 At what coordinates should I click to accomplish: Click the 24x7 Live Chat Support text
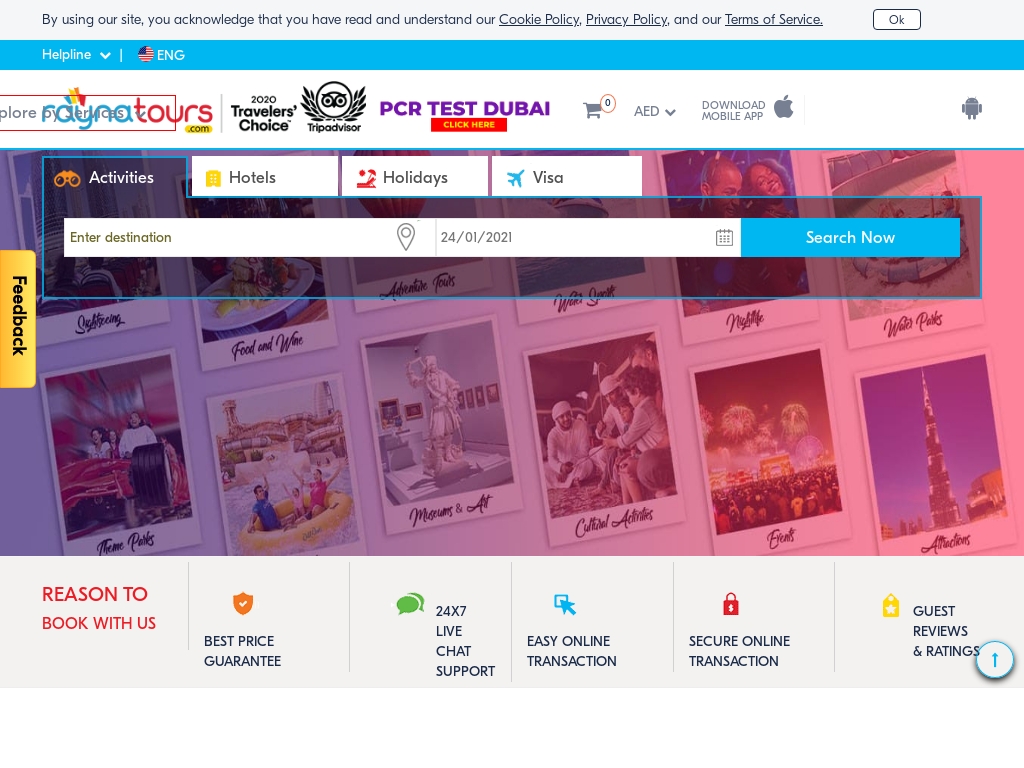(x=465, y=641)
